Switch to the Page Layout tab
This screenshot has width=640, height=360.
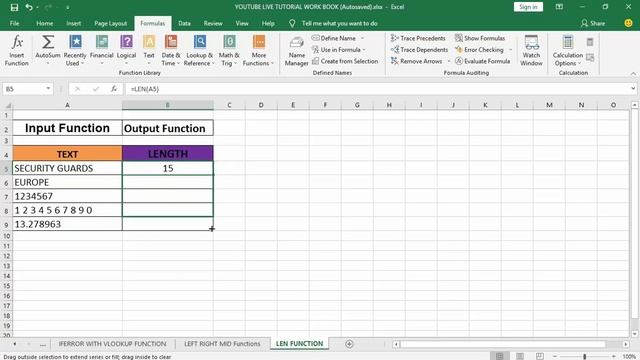pos(110,23)
